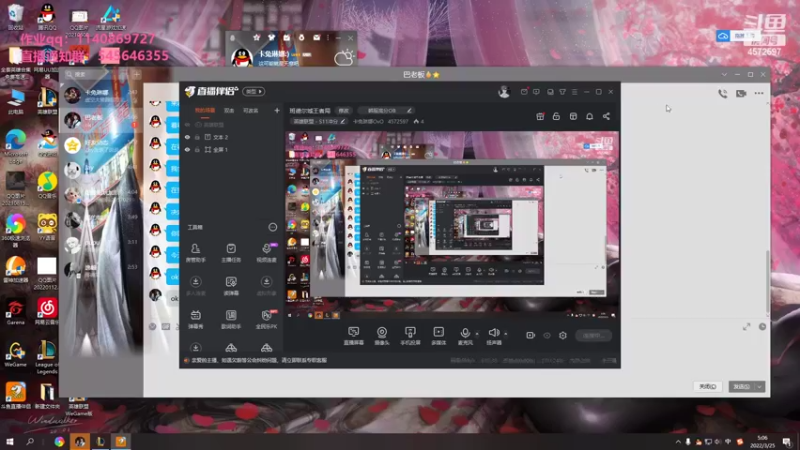This screenshot has width=800, height=450.
Task: Open the weather icon in QQ mini panel
Action: [x=343, y=57]
